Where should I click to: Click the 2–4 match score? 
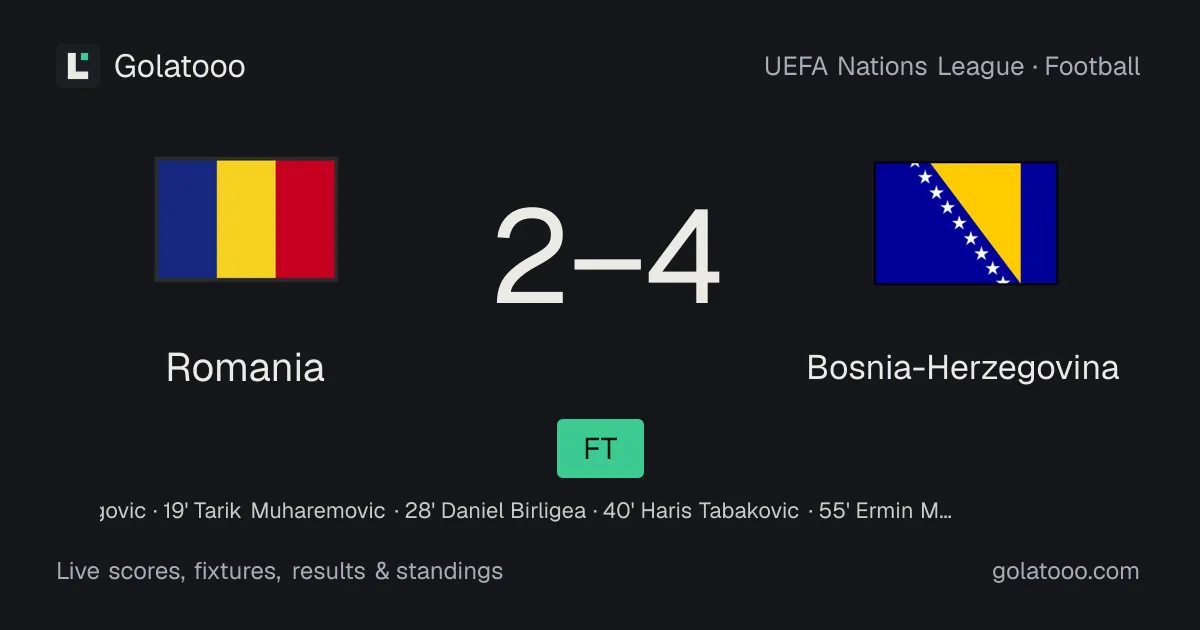coord(607,257)
